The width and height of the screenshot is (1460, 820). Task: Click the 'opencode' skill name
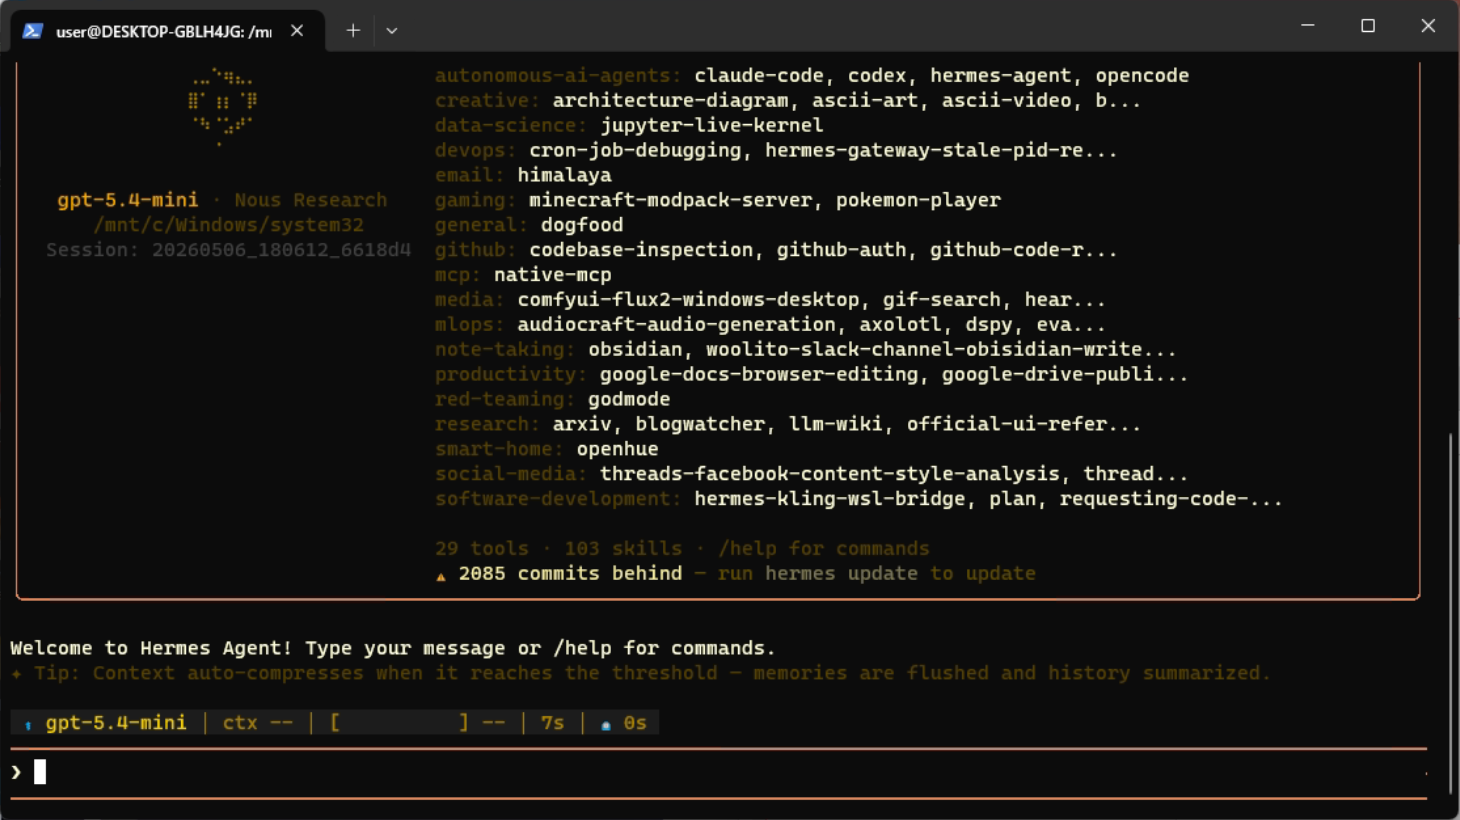1142,76
